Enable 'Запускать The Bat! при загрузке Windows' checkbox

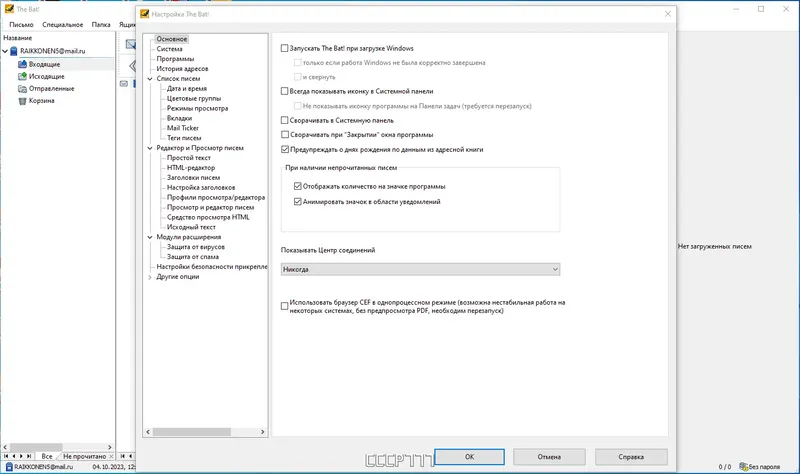pos(285,48)
